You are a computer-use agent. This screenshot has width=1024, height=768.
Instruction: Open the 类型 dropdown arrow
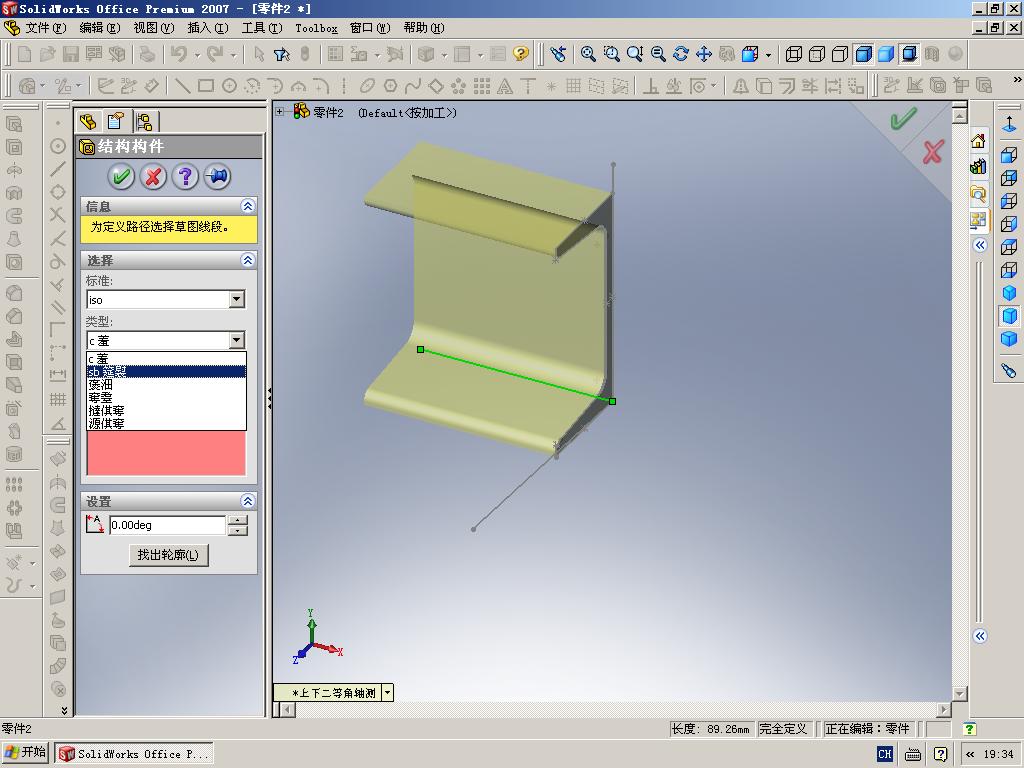click(237, 340)
